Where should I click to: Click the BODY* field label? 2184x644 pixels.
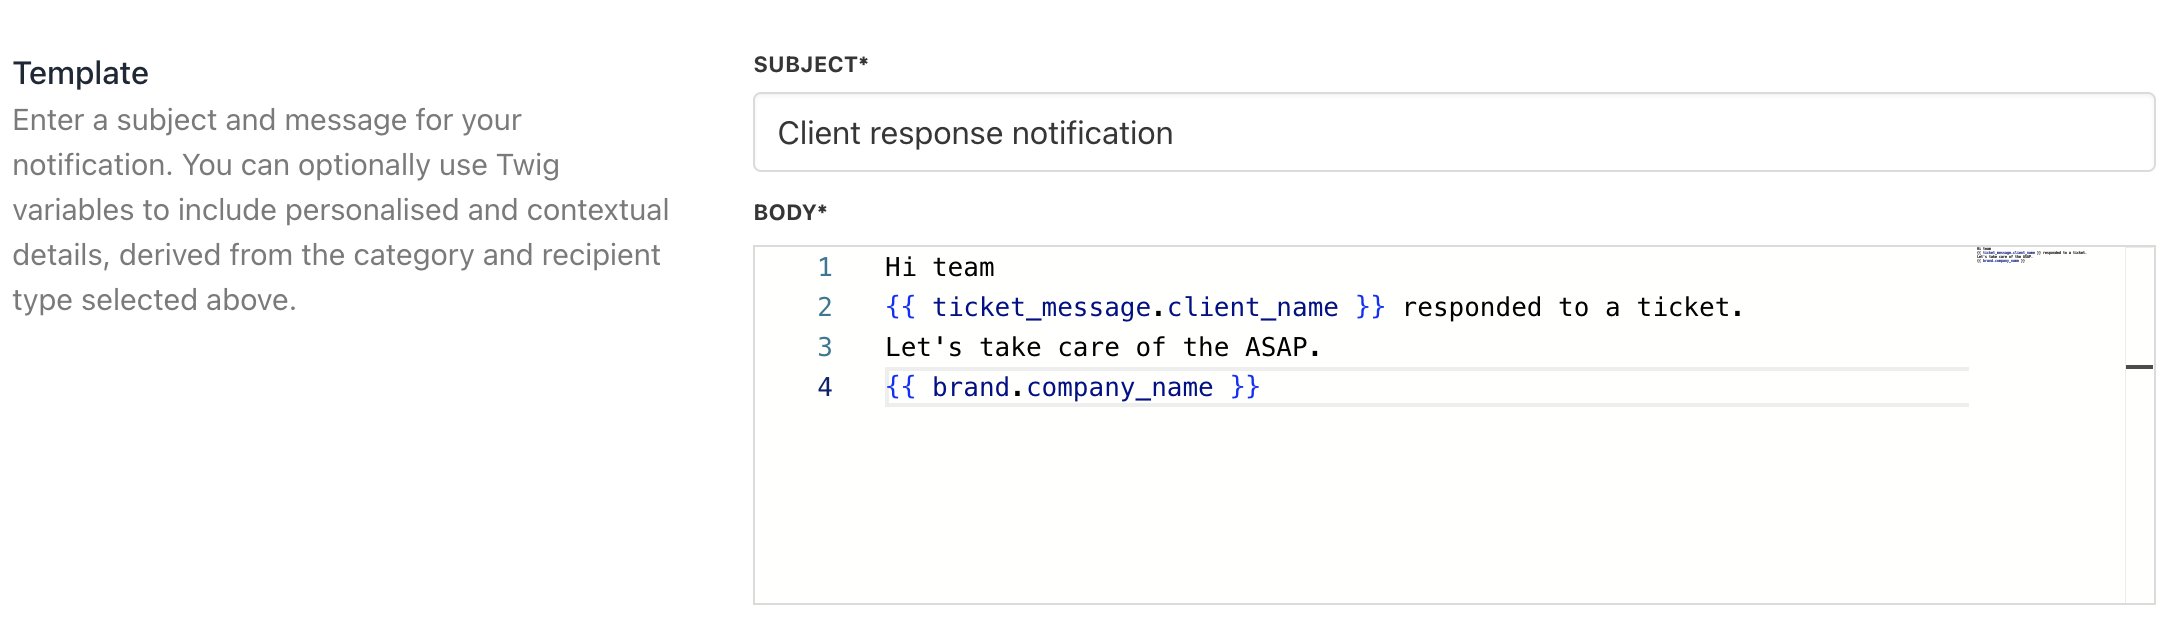click(790, 213)
